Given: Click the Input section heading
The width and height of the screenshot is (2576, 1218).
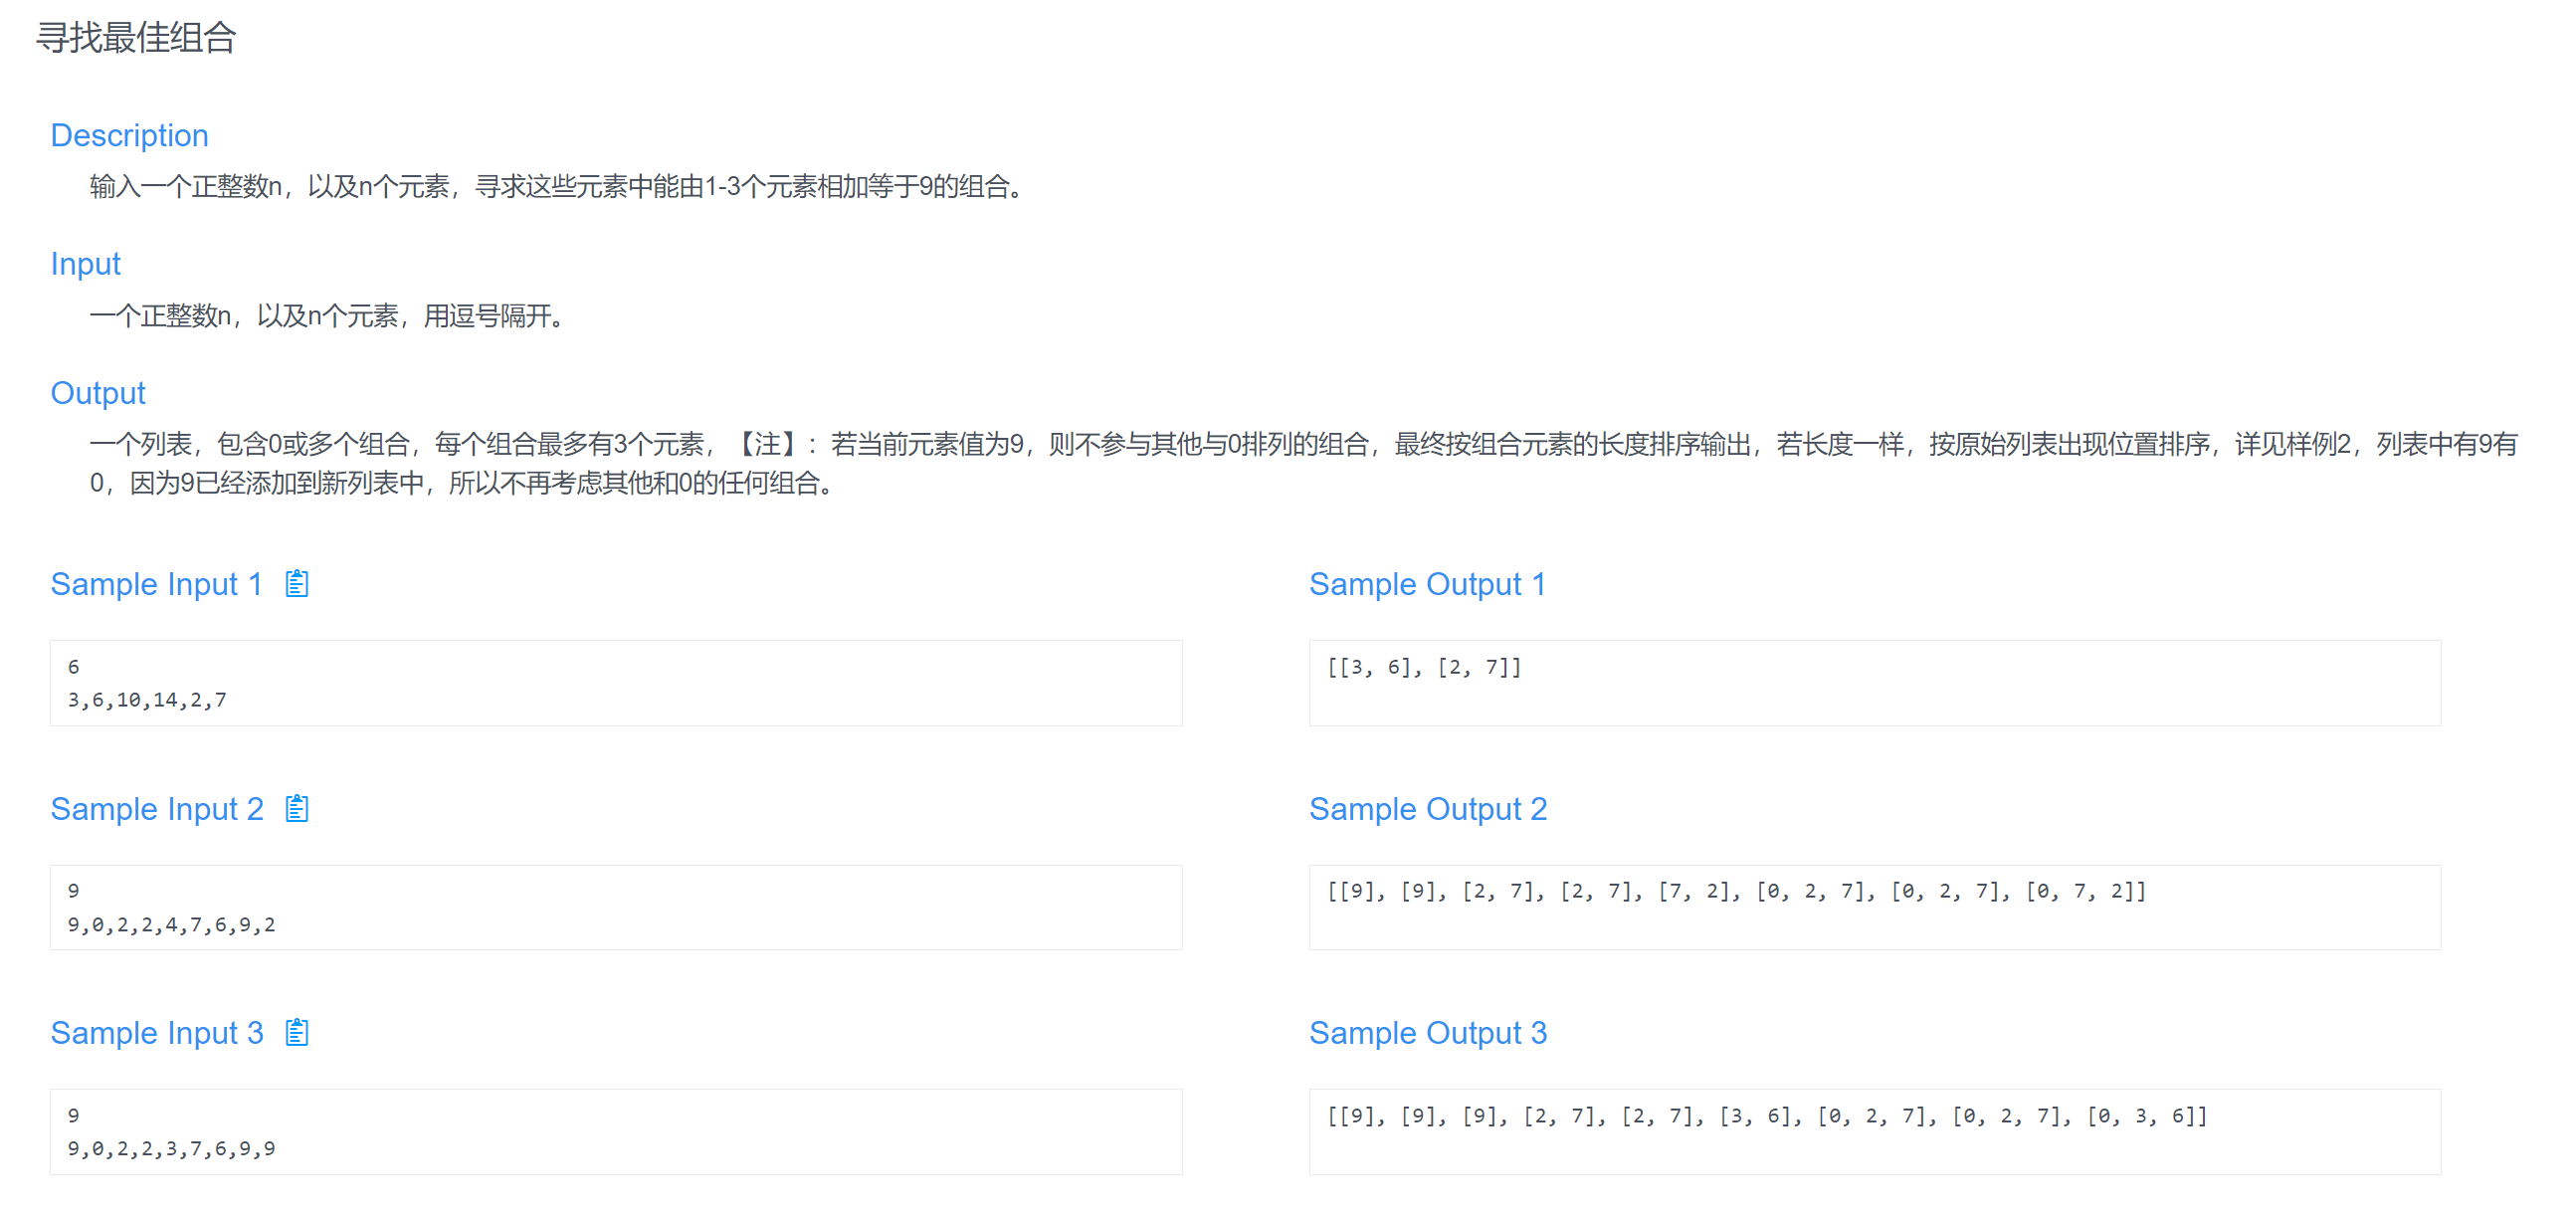Looking at the screenshot, I should (86, 264).
